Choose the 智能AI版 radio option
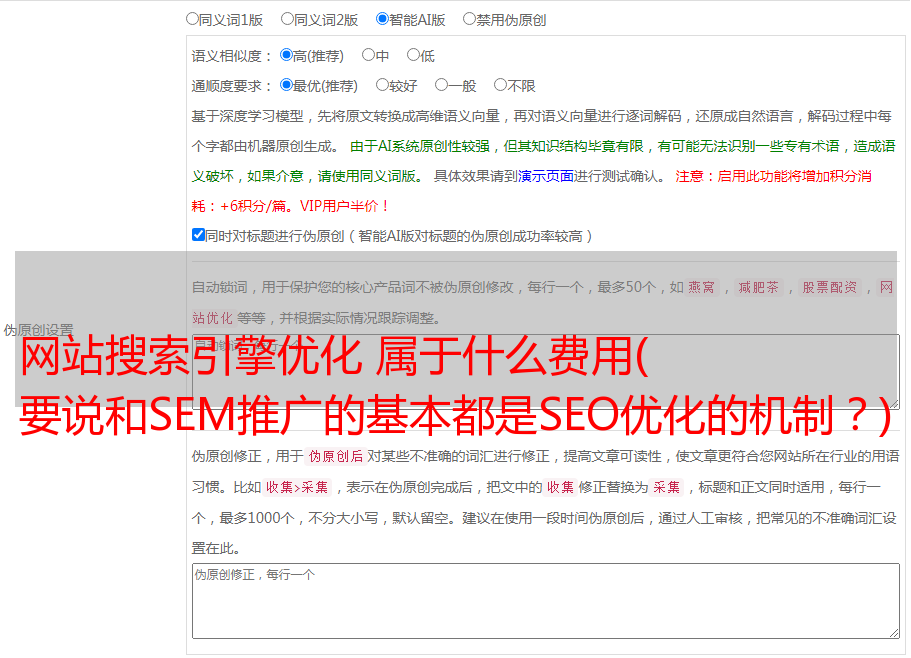Image resolution: width=911 pixels, height=658 pixels. 382,19
